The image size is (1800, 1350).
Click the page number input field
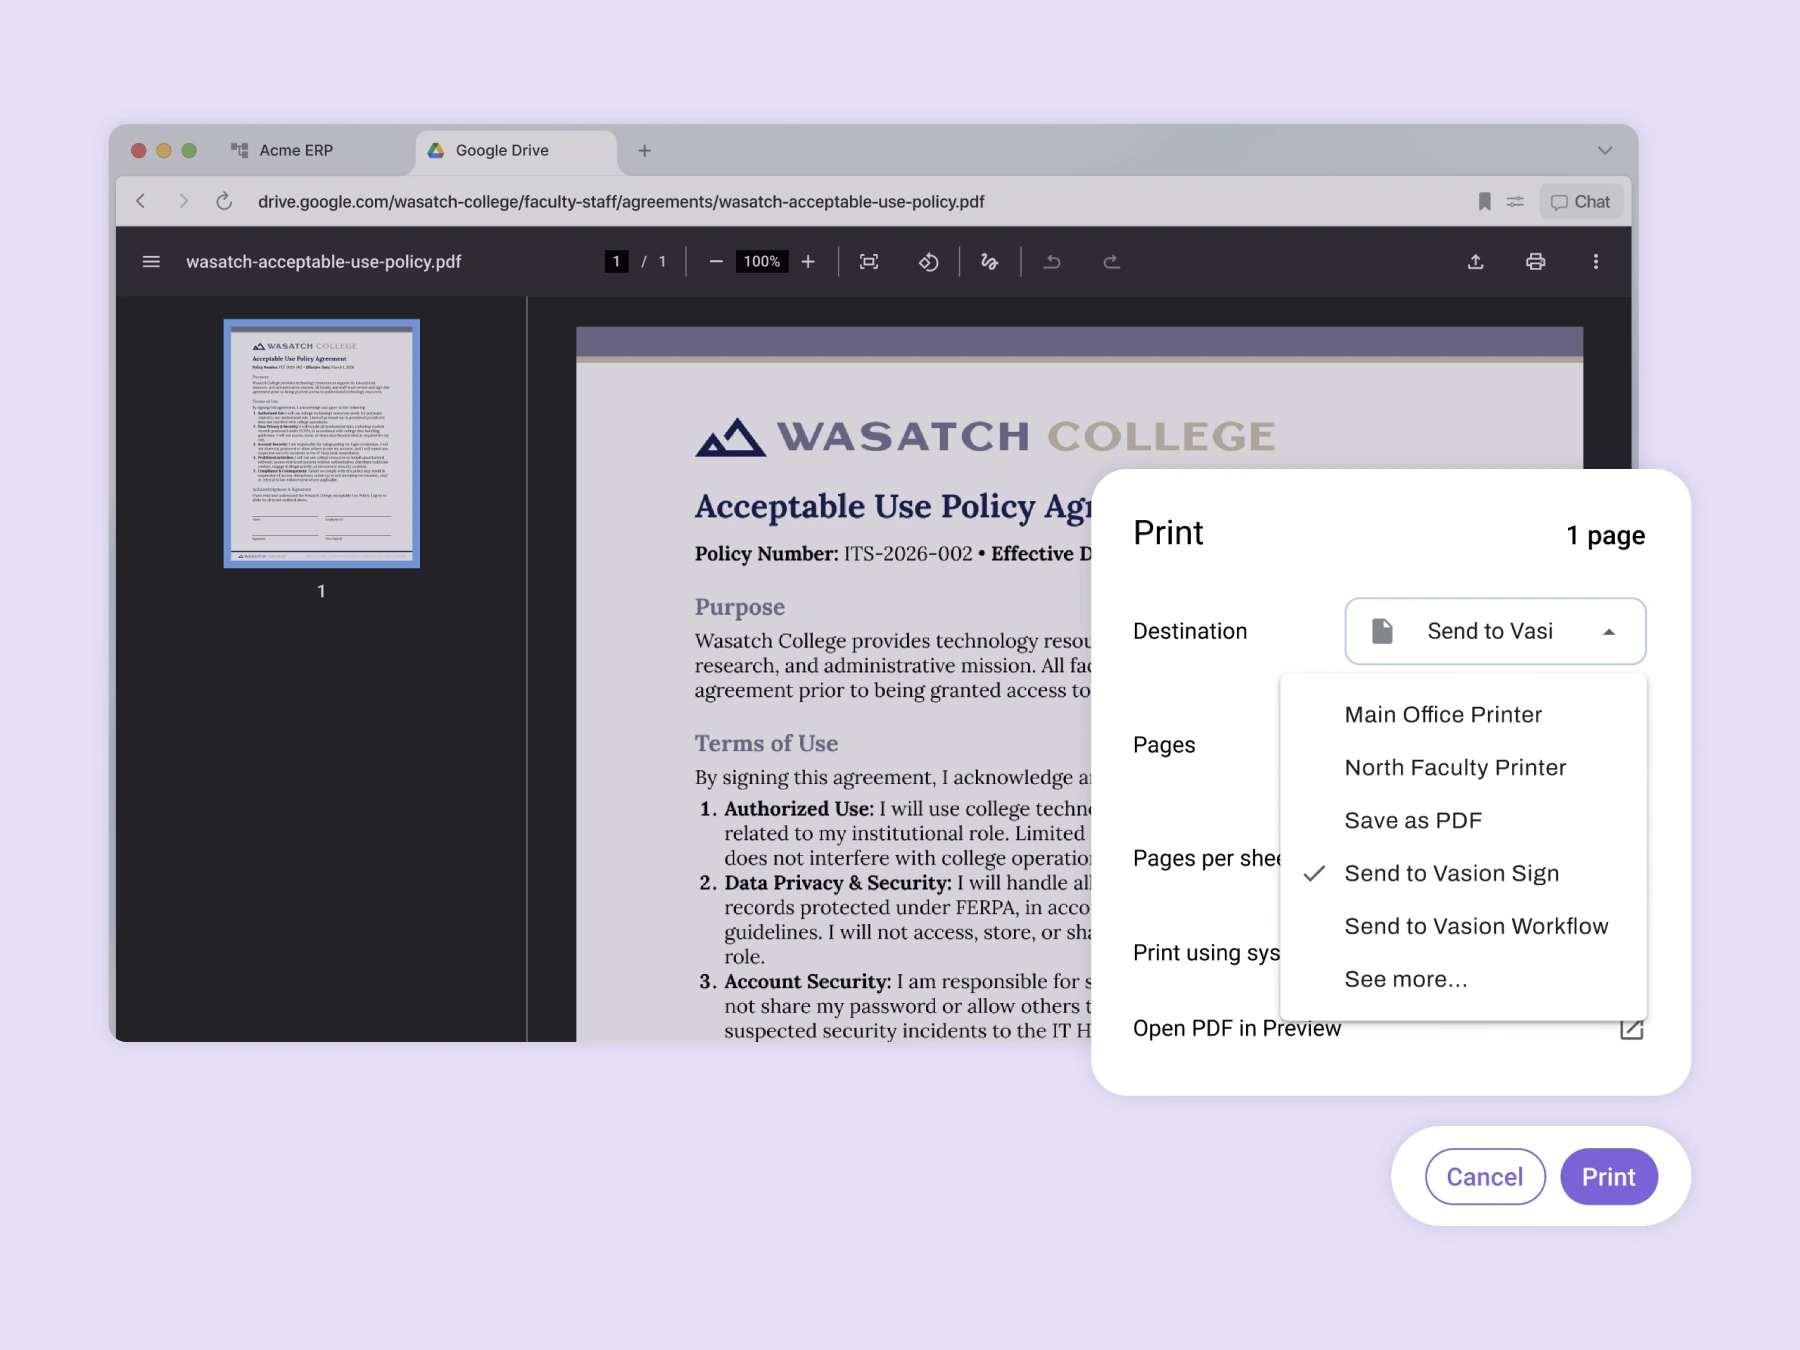point(616,262)
